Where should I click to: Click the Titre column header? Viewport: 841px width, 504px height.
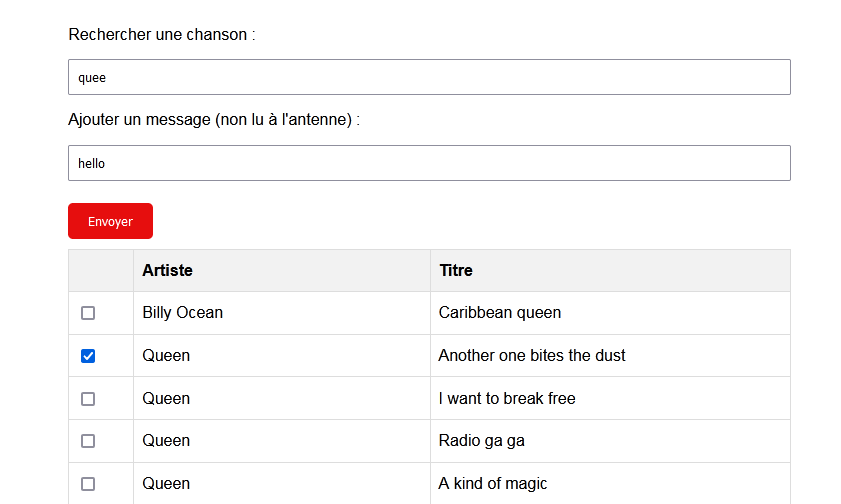coord(456,270)
